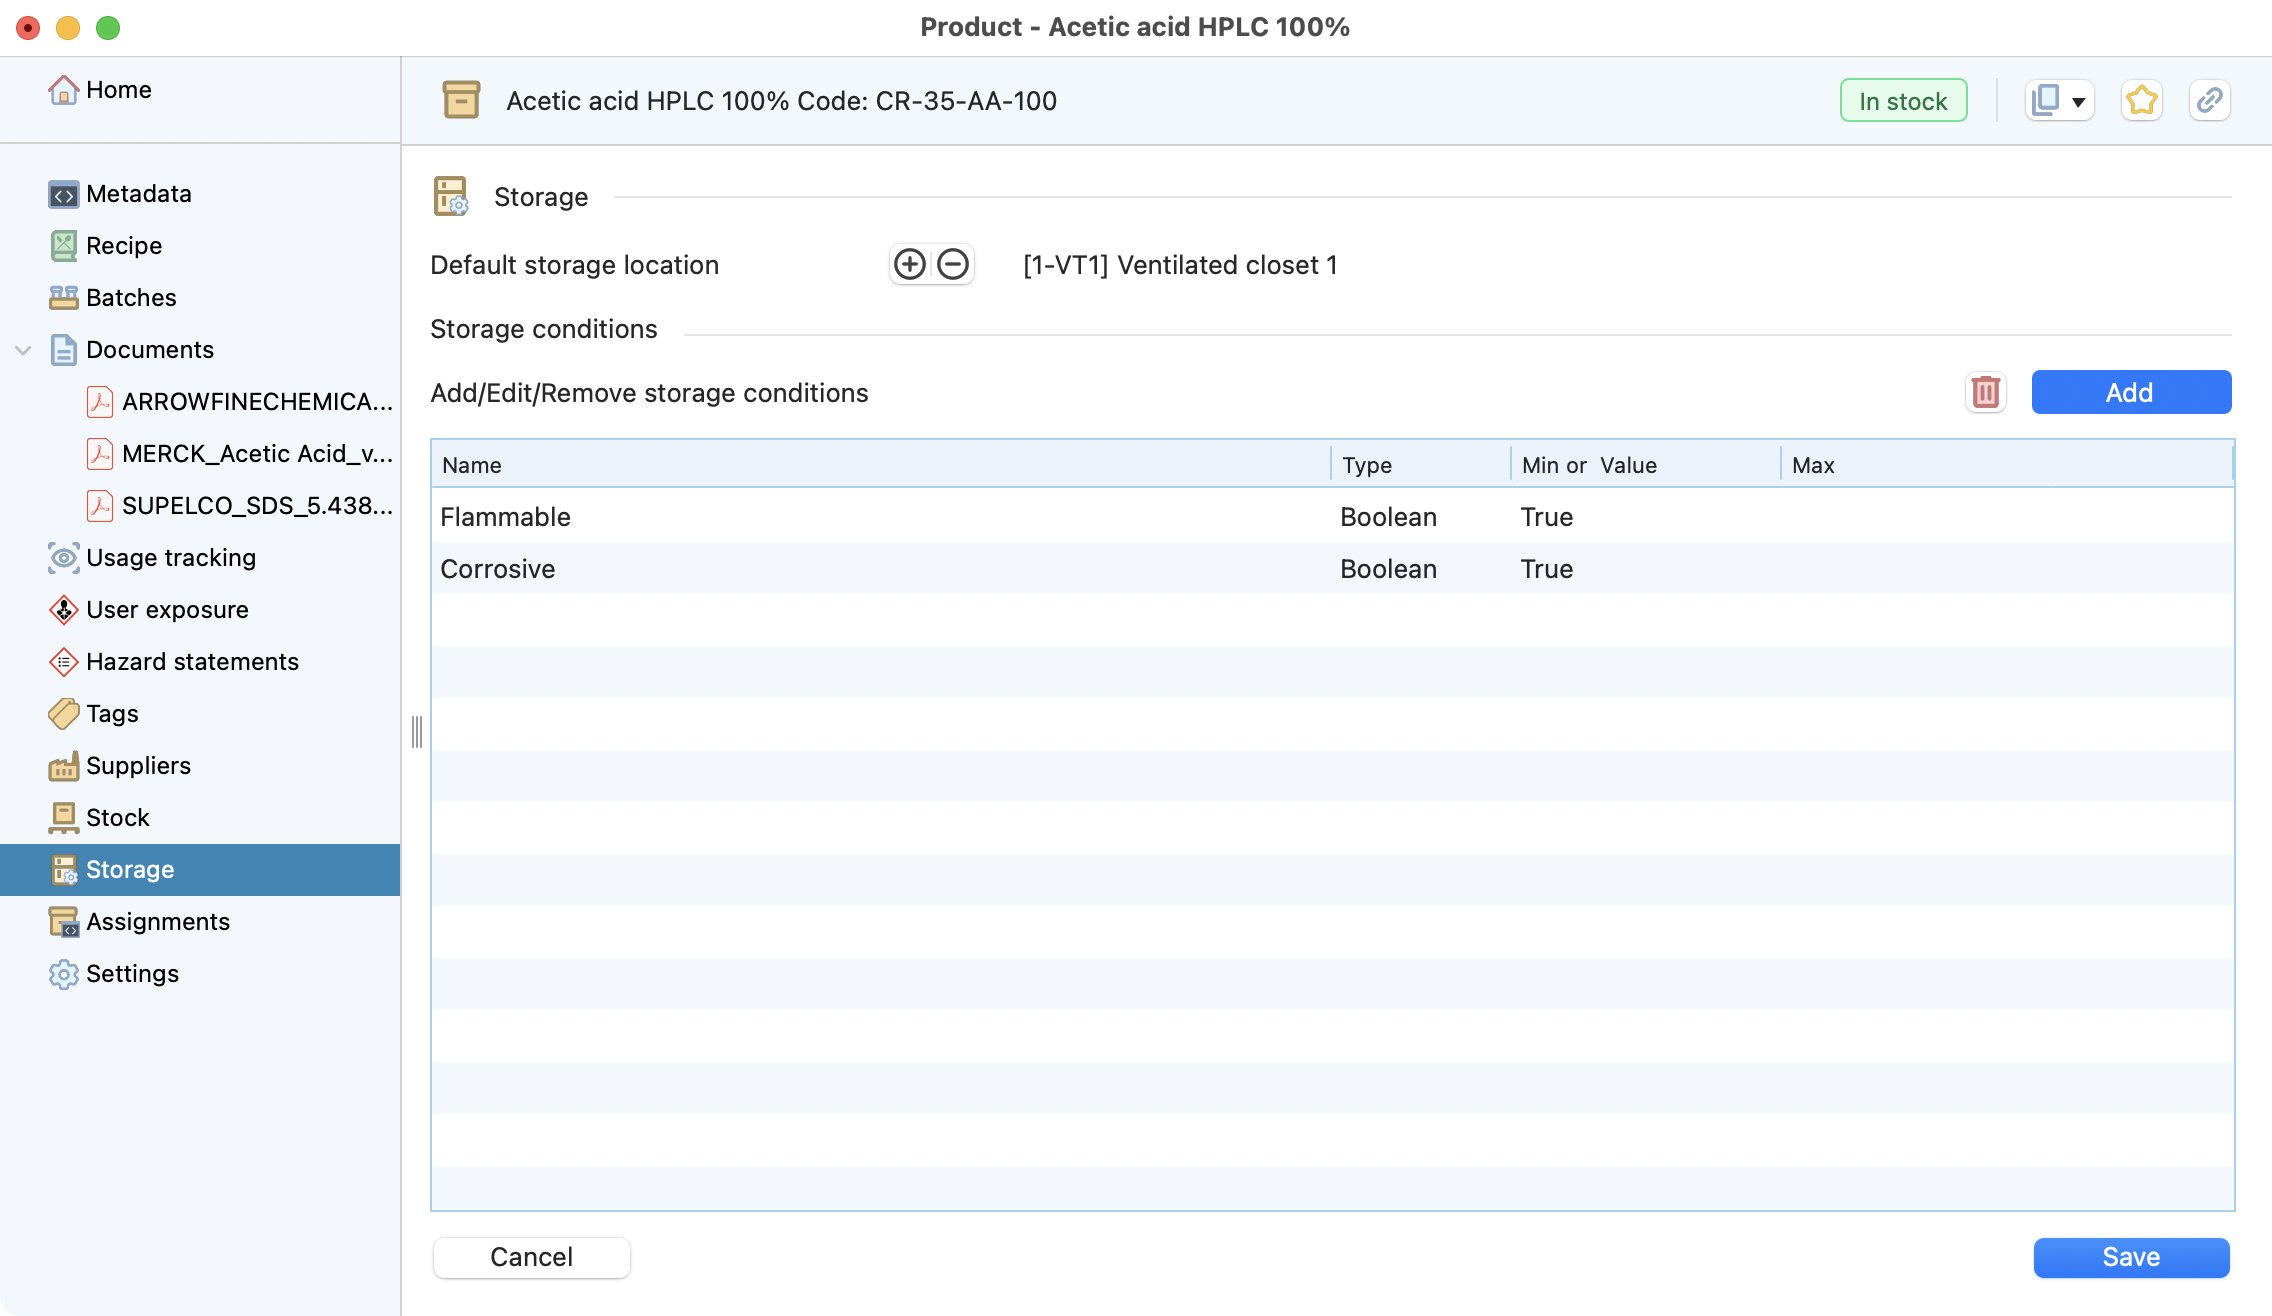This screenshot has height=1316, width=2272.
Task: Click the Cancel button
Action: (531, 1257)
